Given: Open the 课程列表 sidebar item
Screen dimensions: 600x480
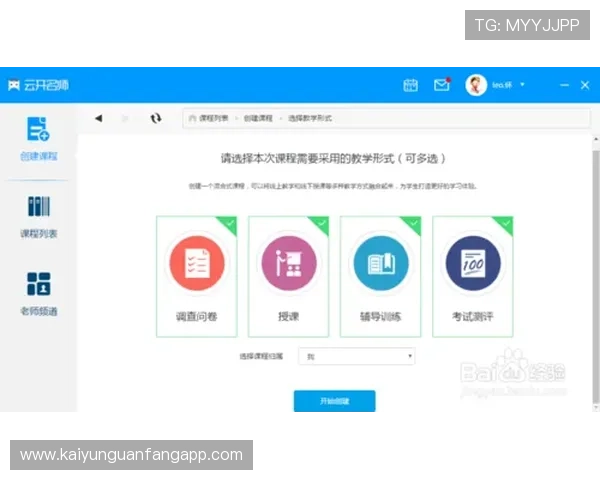Looking at the screenshot, I should coord(39,217).
